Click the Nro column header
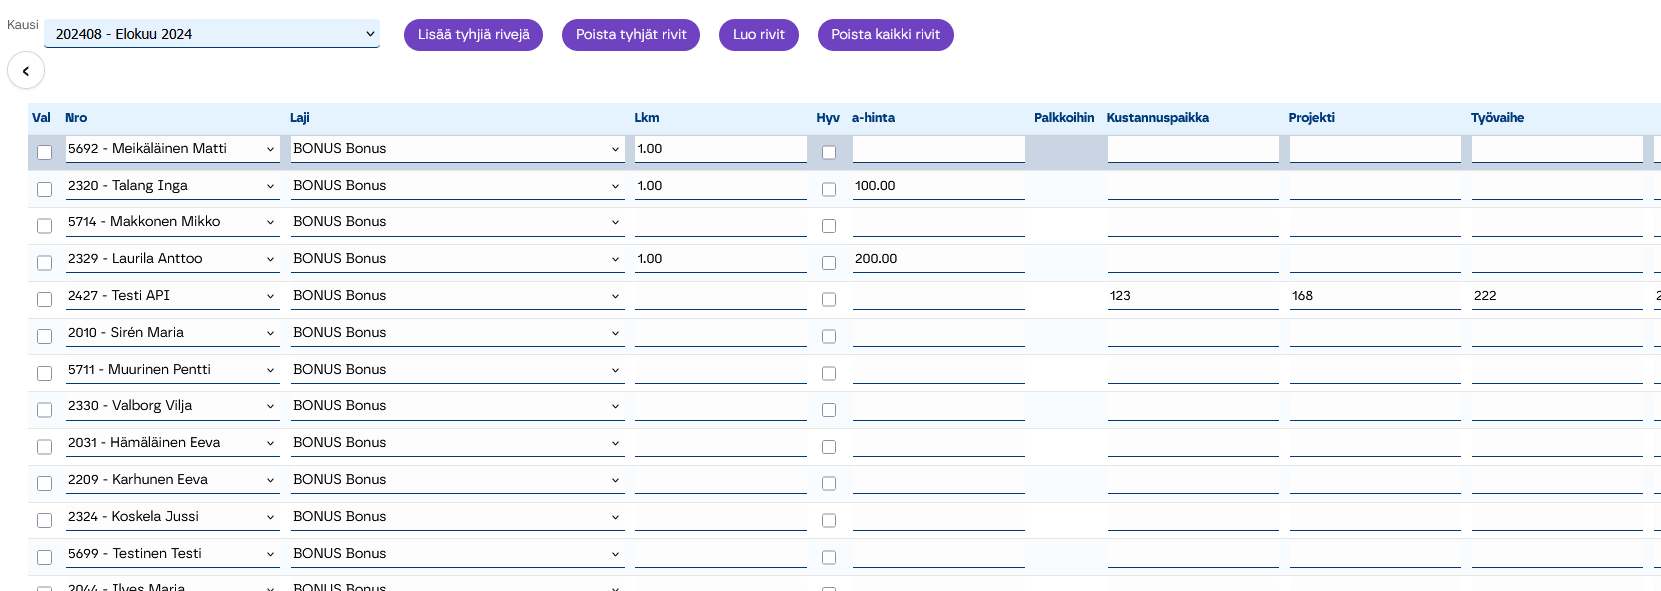 tap(76, 118)
